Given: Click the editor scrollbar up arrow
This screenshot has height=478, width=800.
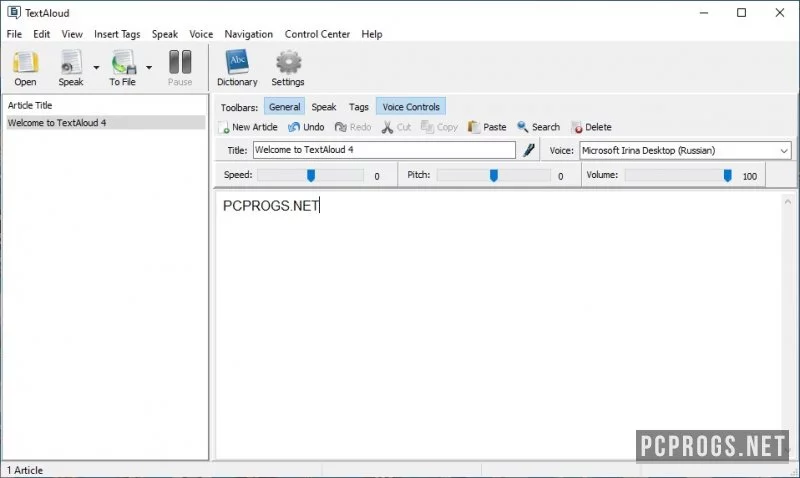Looking at the screenshot, I should pos(788,202).
